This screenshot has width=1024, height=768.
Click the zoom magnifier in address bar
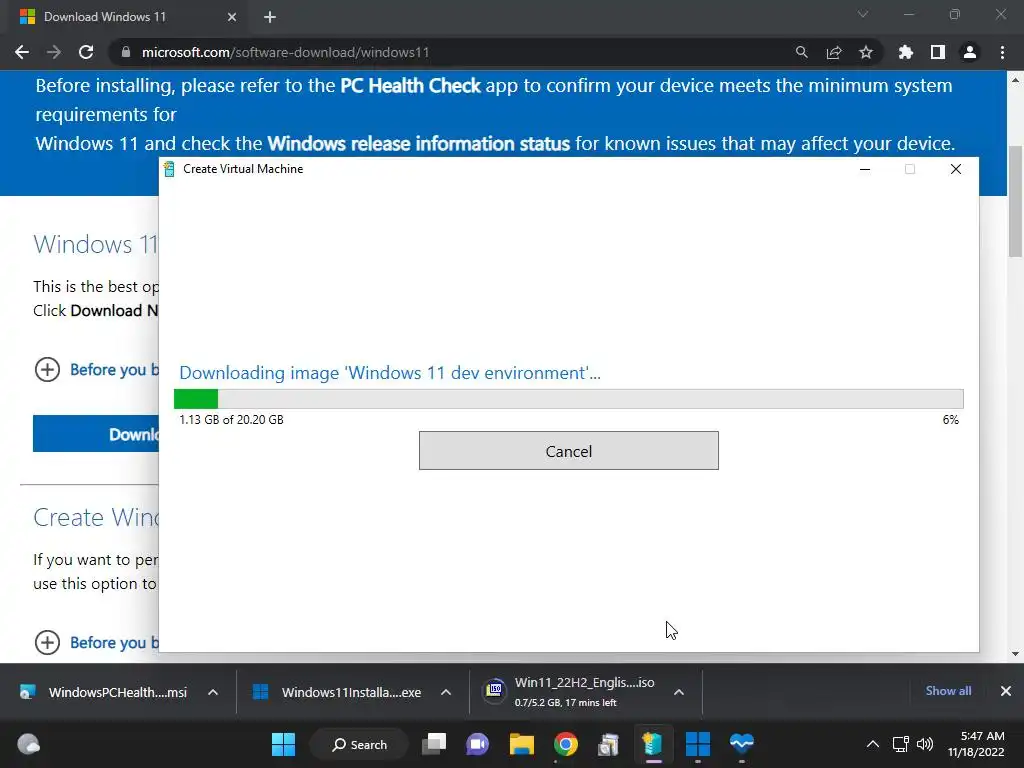tap(801, 52)
